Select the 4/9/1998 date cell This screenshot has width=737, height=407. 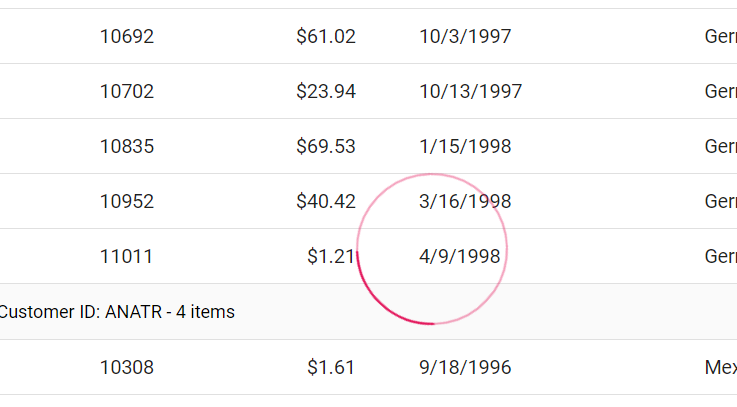460,257
